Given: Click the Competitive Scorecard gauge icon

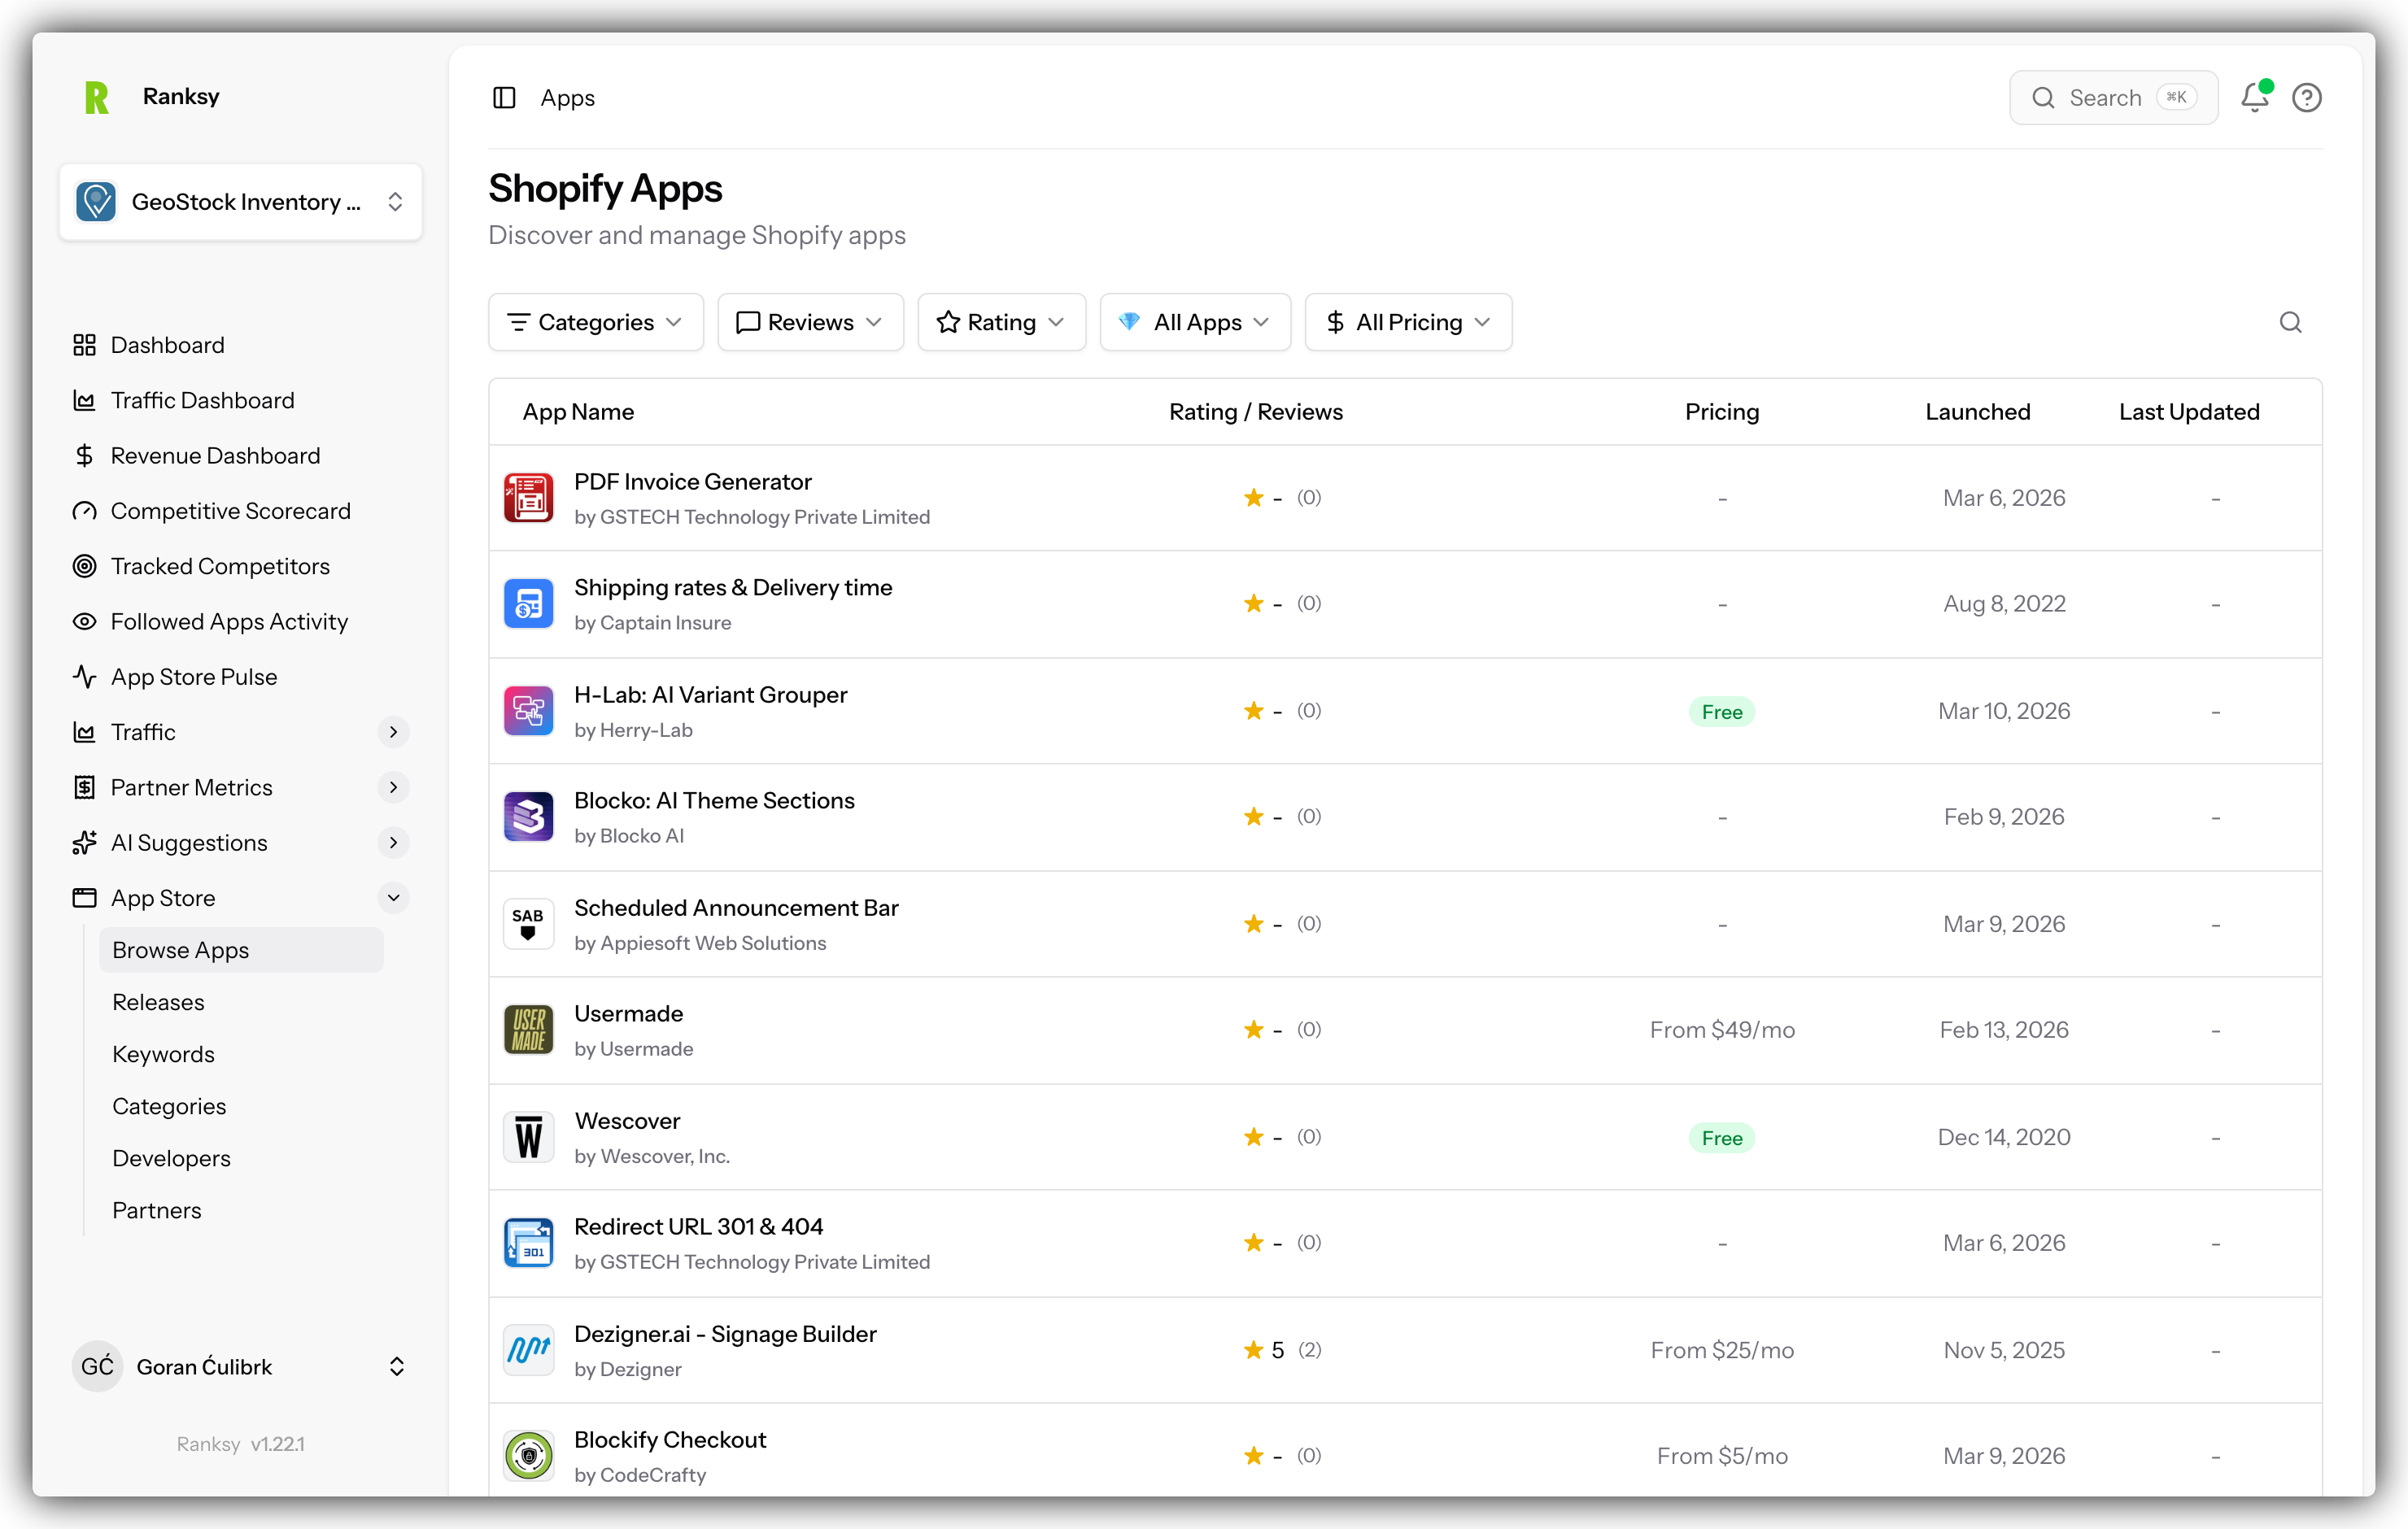Looking at the screenshot, I should (84, 511).
